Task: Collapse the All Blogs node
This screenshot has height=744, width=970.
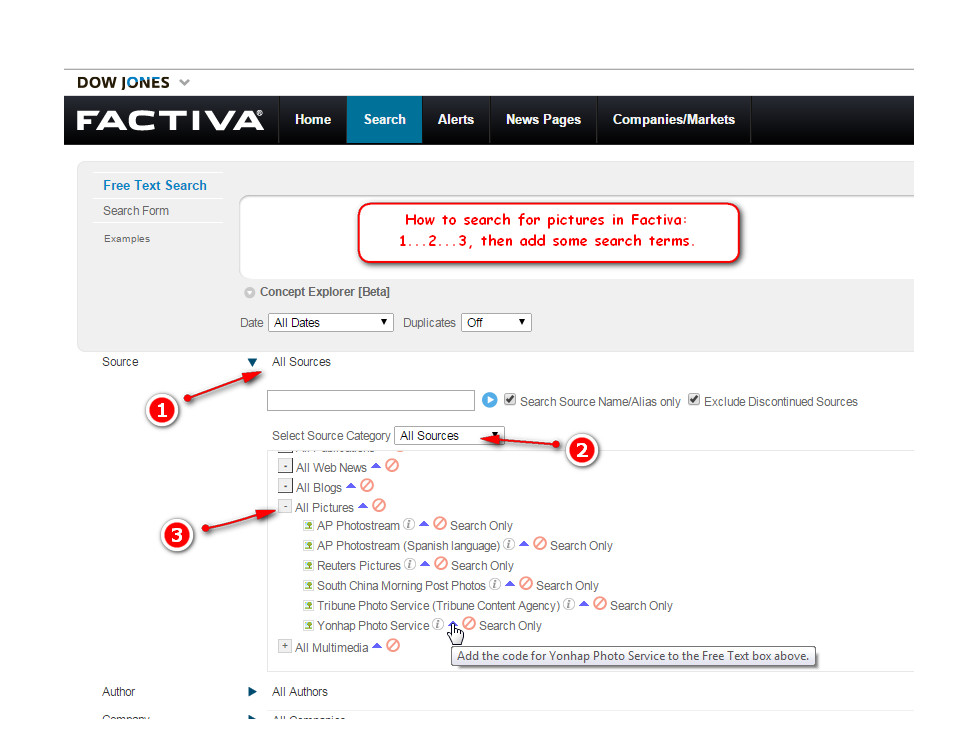Action: point(285,485)
